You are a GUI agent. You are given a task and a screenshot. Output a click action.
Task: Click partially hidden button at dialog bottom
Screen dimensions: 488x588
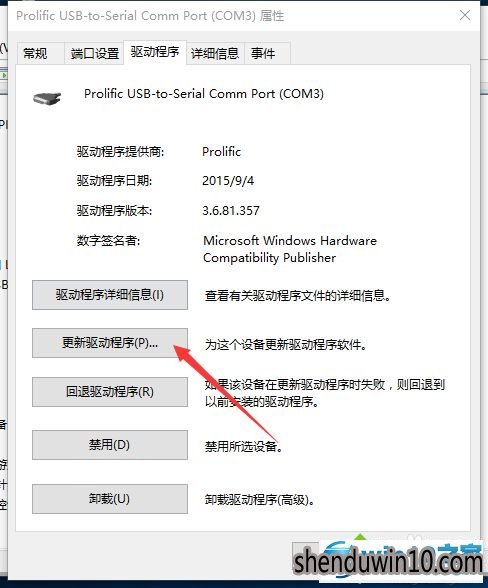(305, 556)
